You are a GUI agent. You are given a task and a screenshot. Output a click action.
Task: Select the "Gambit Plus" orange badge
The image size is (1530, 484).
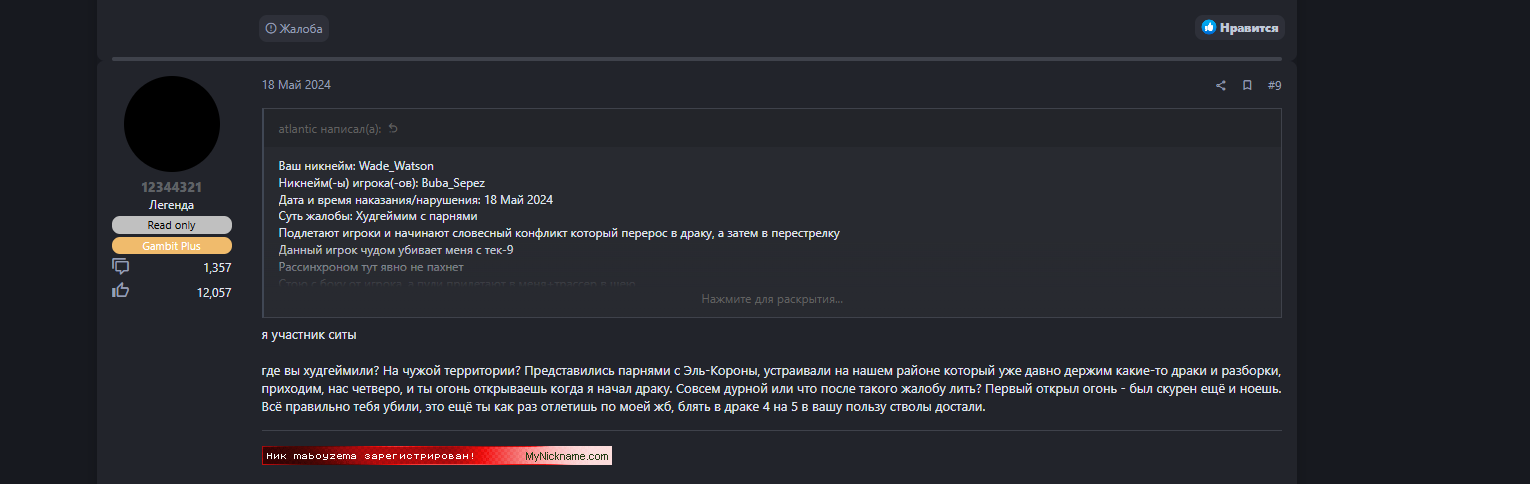pos(172,246)
